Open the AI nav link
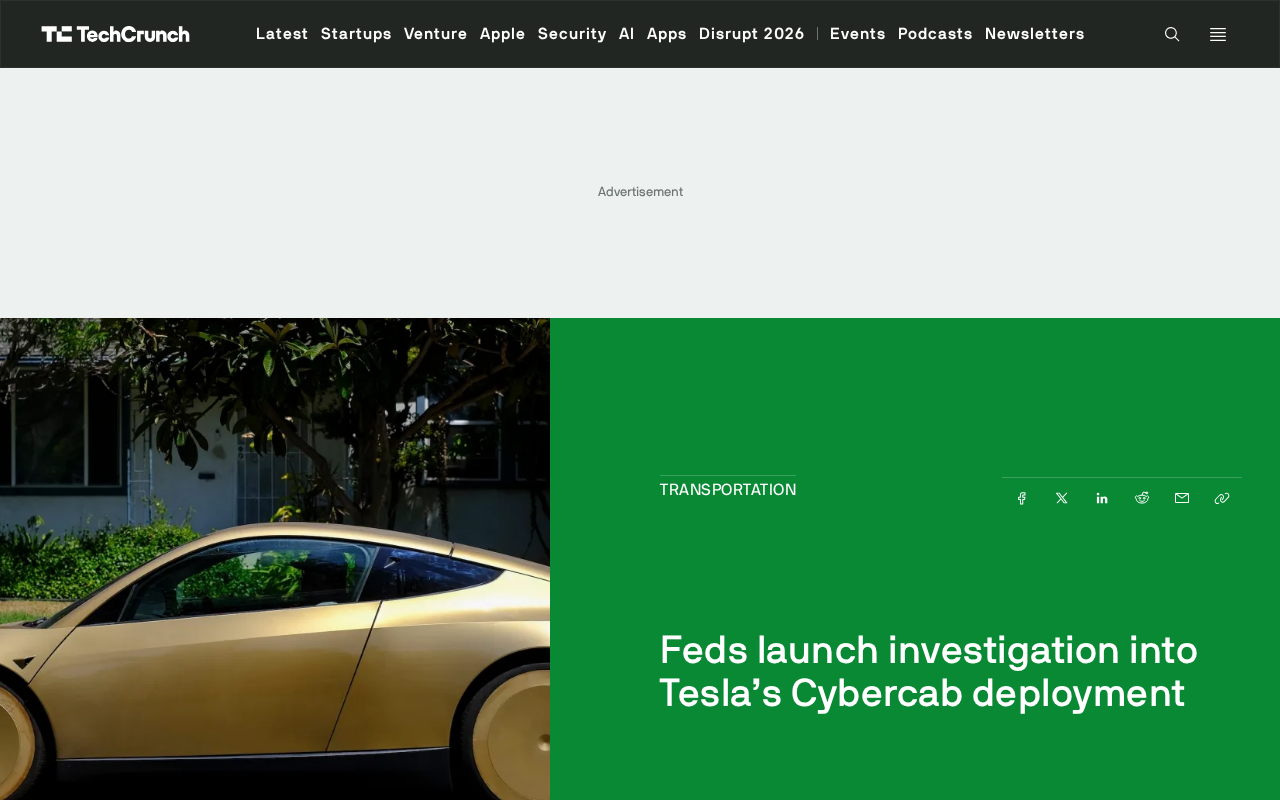 (x=627, y=34)
